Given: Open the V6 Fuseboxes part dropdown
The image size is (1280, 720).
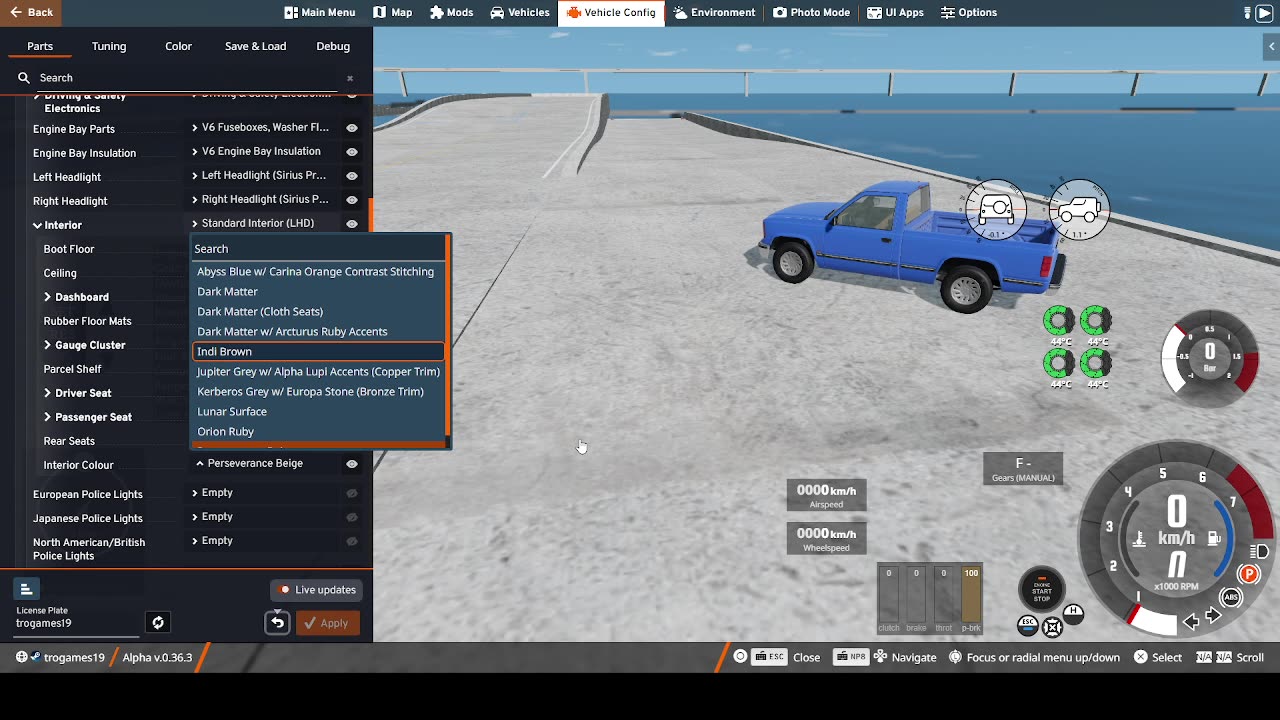Looking at the screenshot, I should coord(265,127).
